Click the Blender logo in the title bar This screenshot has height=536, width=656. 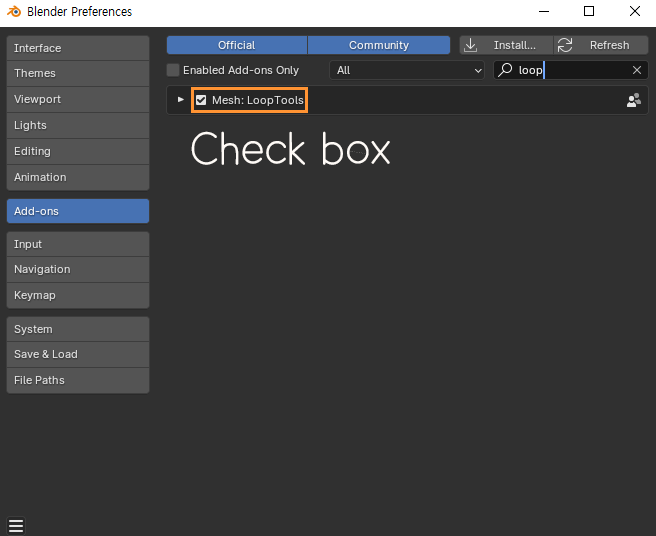pos(14,11)
